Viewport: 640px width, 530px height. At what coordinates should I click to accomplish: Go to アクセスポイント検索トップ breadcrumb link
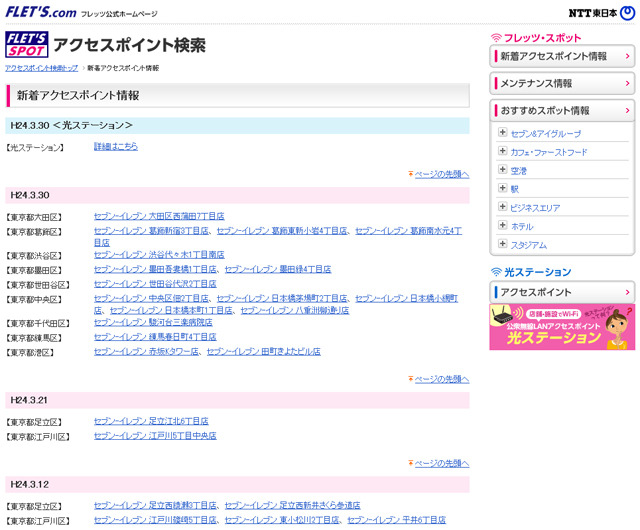[41, 68]
